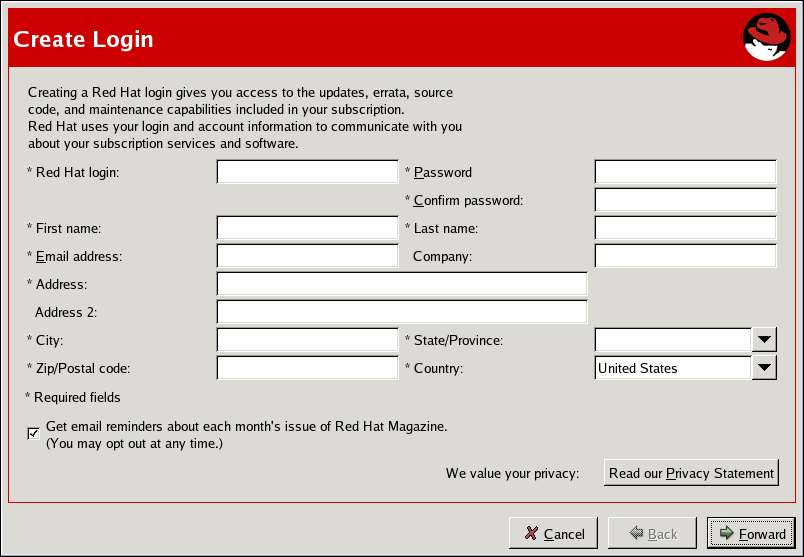804x557 pixels.
Task: Open the State/Province dropdown arrow
Action: pos(764,340)
